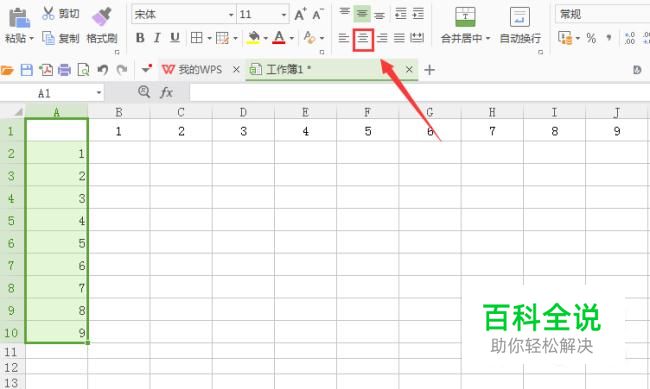The height and width of the screenshot is (389, 650).
Task: Open the Name Box A1 dropdown
Action: [99, 93]
